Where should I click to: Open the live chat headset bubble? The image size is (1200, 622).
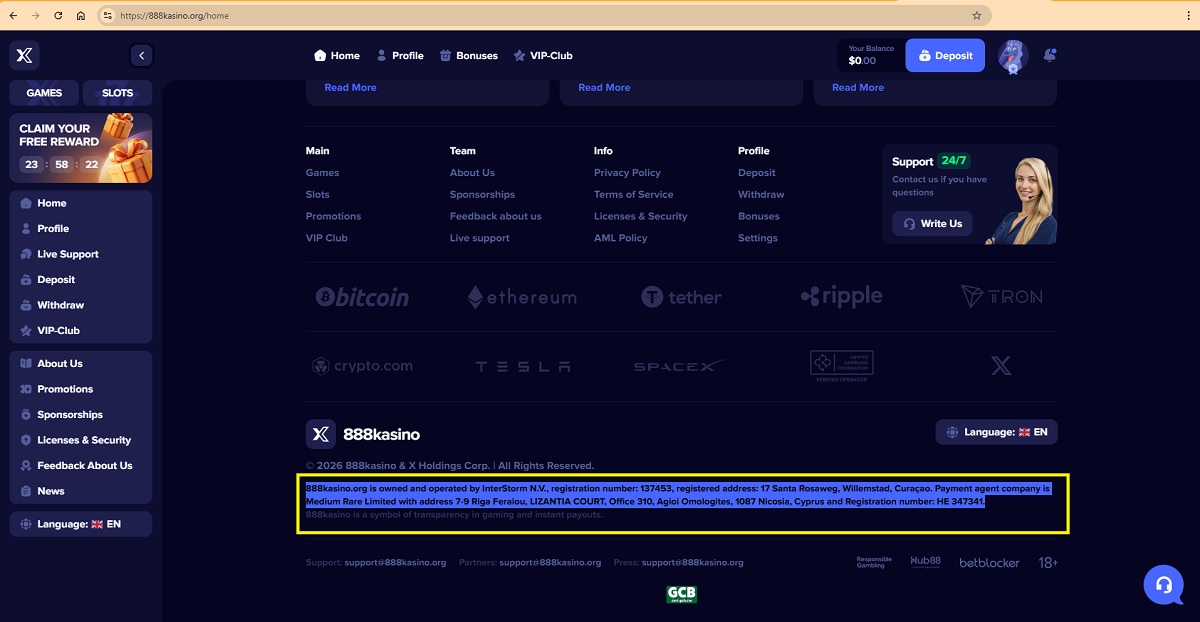pos(1163,585)
